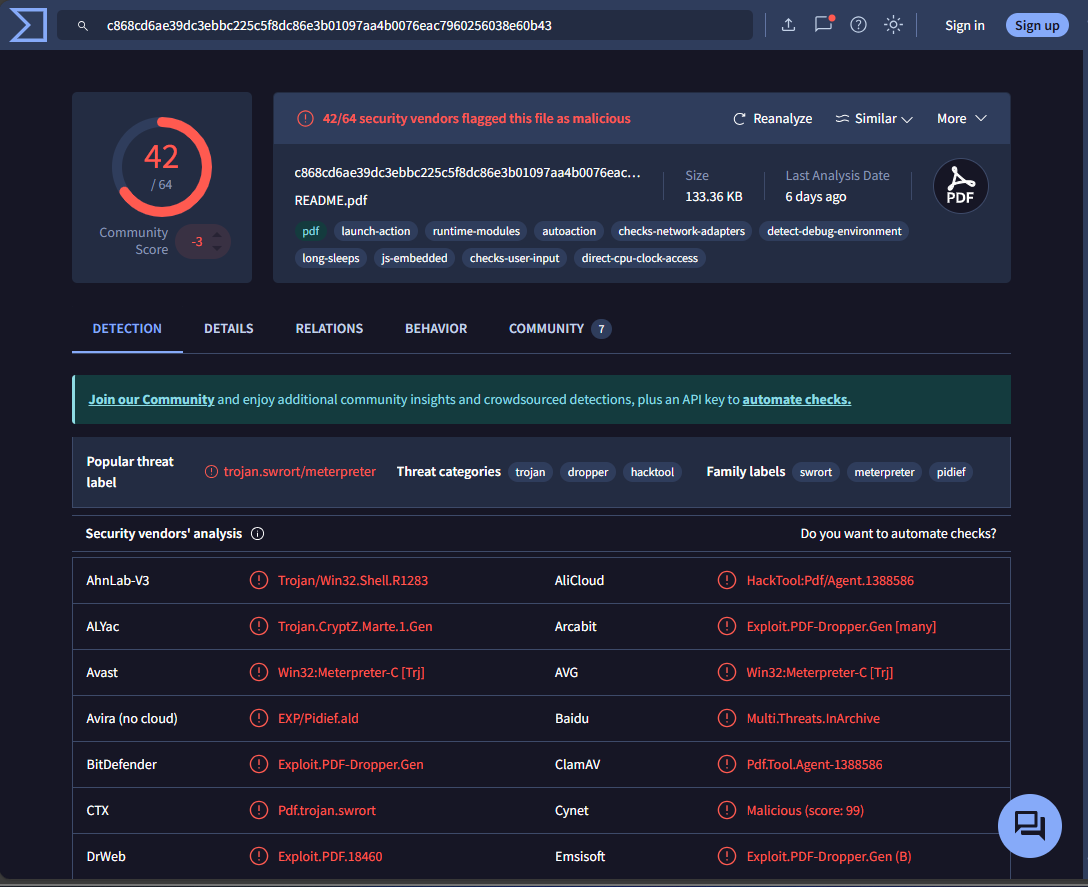Open the More dropdown menu
Image resolution: width=1088 pixels, height=887 pixels.
(x=962, y=119)
